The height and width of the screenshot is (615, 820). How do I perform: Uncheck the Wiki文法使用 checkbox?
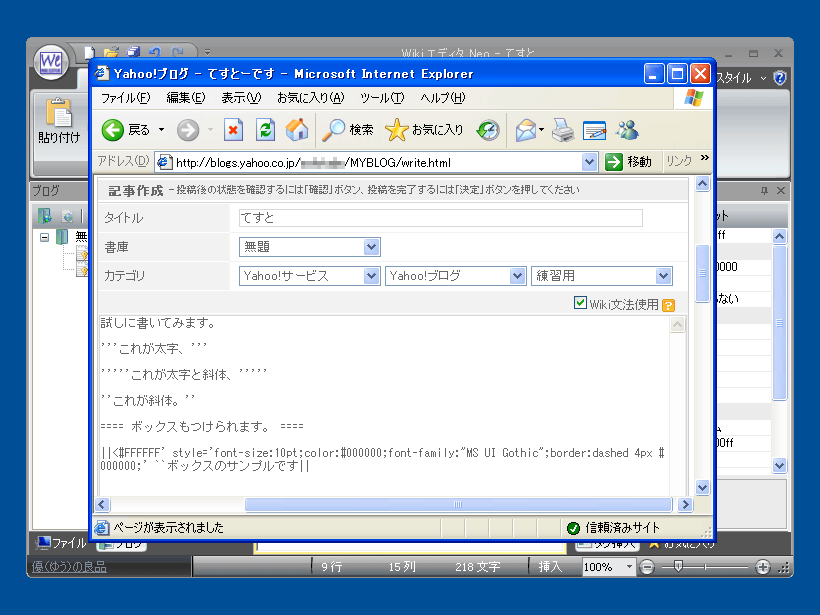tap(580, 303)
